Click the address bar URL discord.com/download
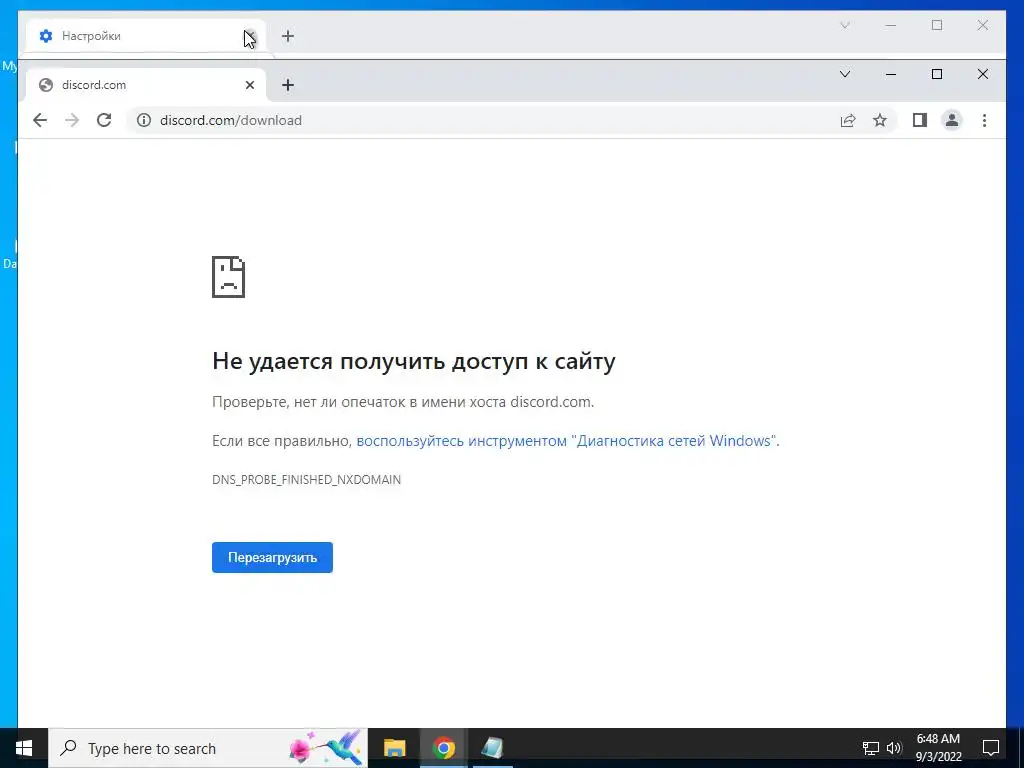 coord(231,120)
